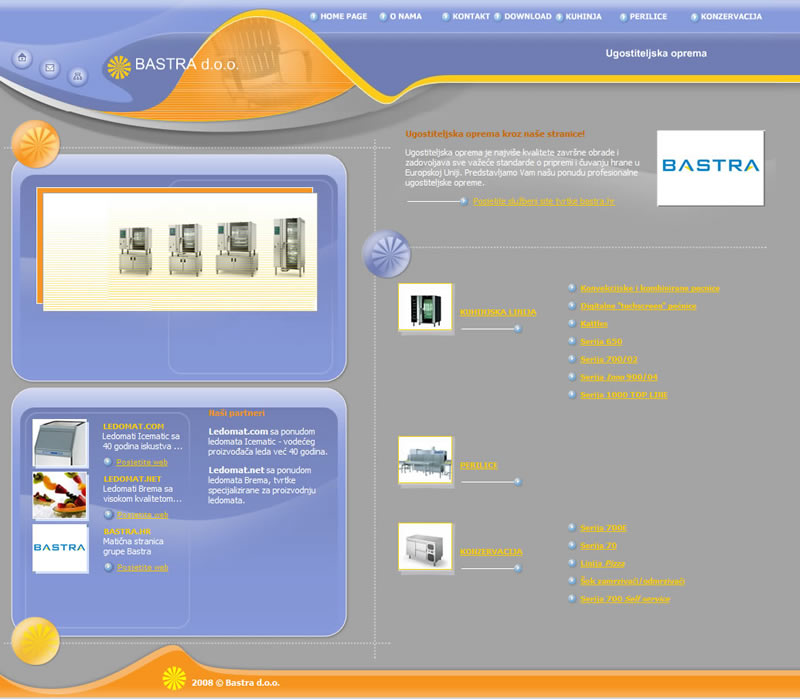Open the KONZERVACIJA category link

pyautogui.click(x=491, y=552)
